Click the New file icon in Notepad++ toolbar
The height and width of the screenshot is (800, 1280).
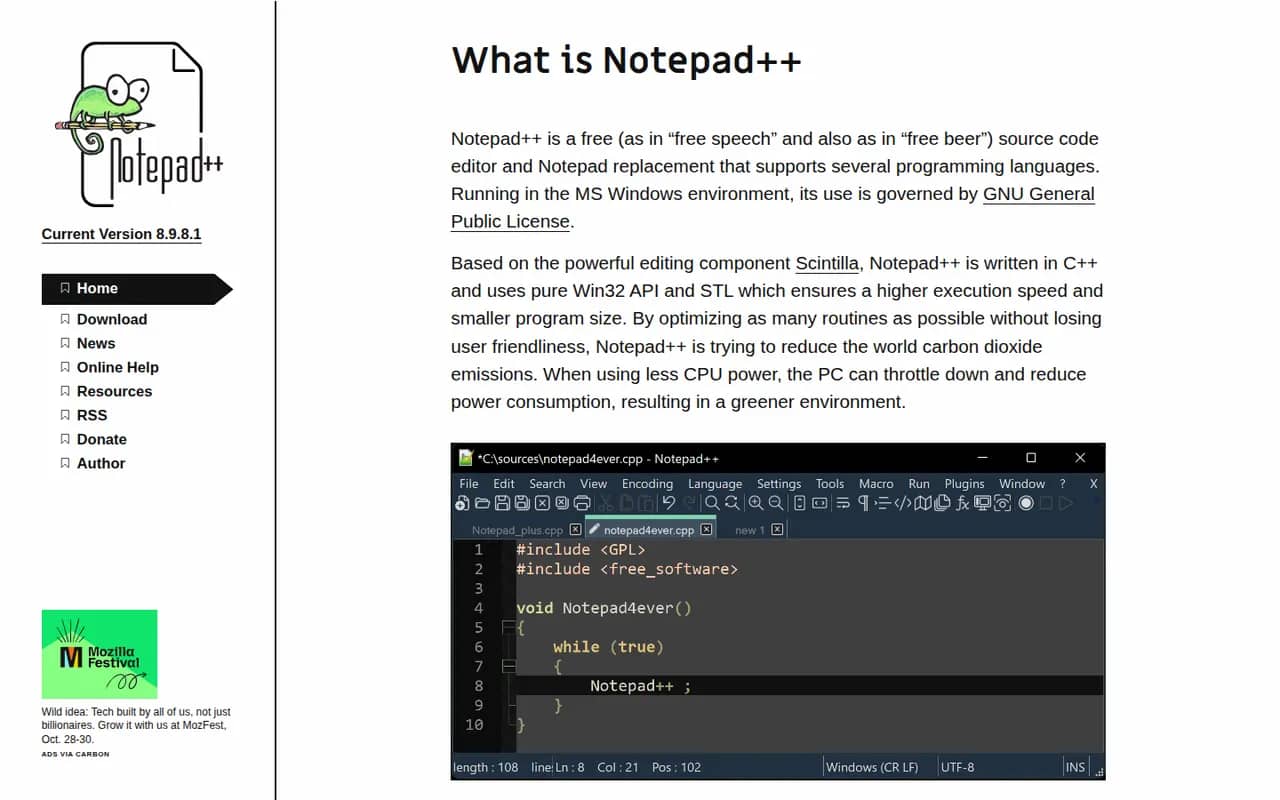[x=462, y=503]
